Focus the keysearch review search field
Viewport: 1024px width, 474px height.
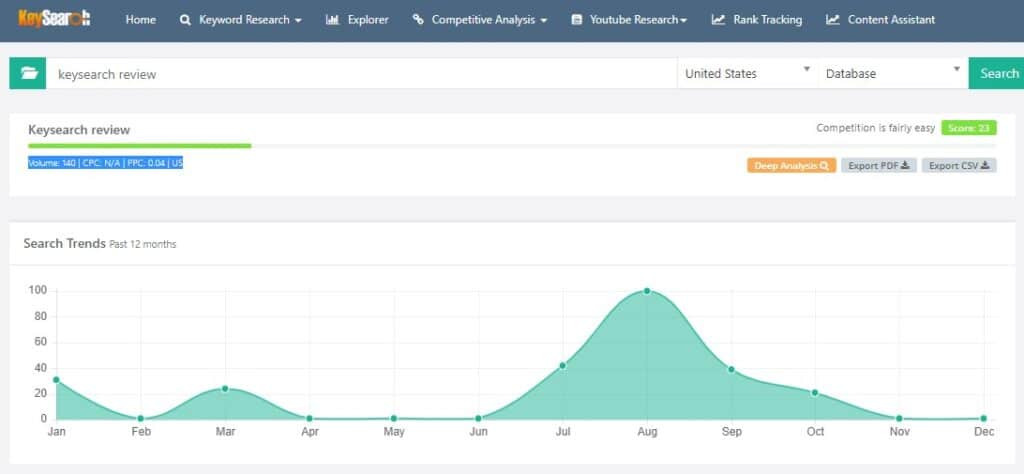[x=361, y=74]
